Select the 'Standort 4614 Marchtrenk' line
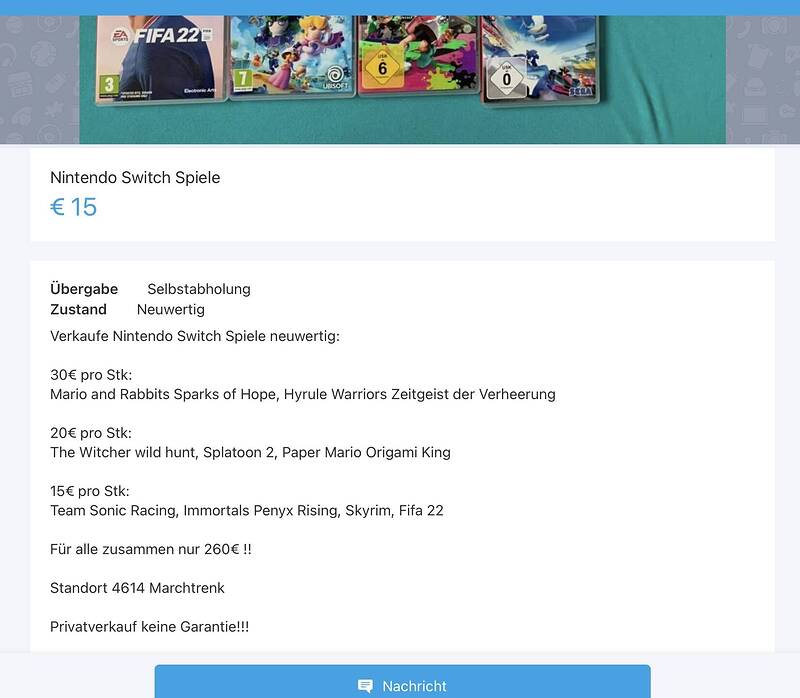 coord(137,588)
